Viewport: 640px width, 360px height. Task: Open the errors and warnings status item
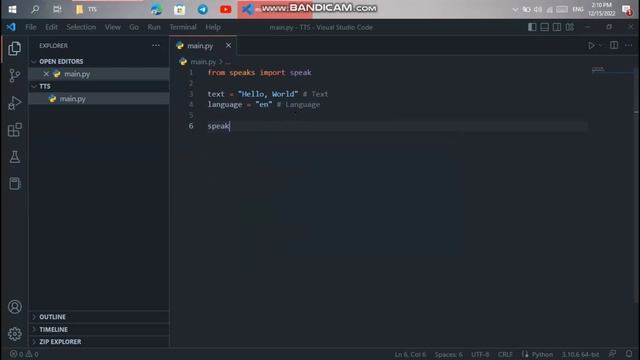tap(24, 354)
